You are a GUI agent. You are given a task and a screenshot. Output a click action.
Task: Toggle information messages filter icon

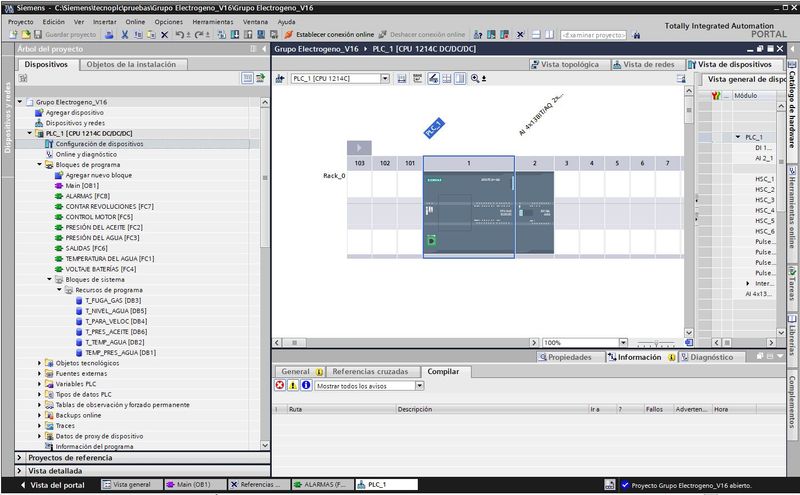click(306, 385)
